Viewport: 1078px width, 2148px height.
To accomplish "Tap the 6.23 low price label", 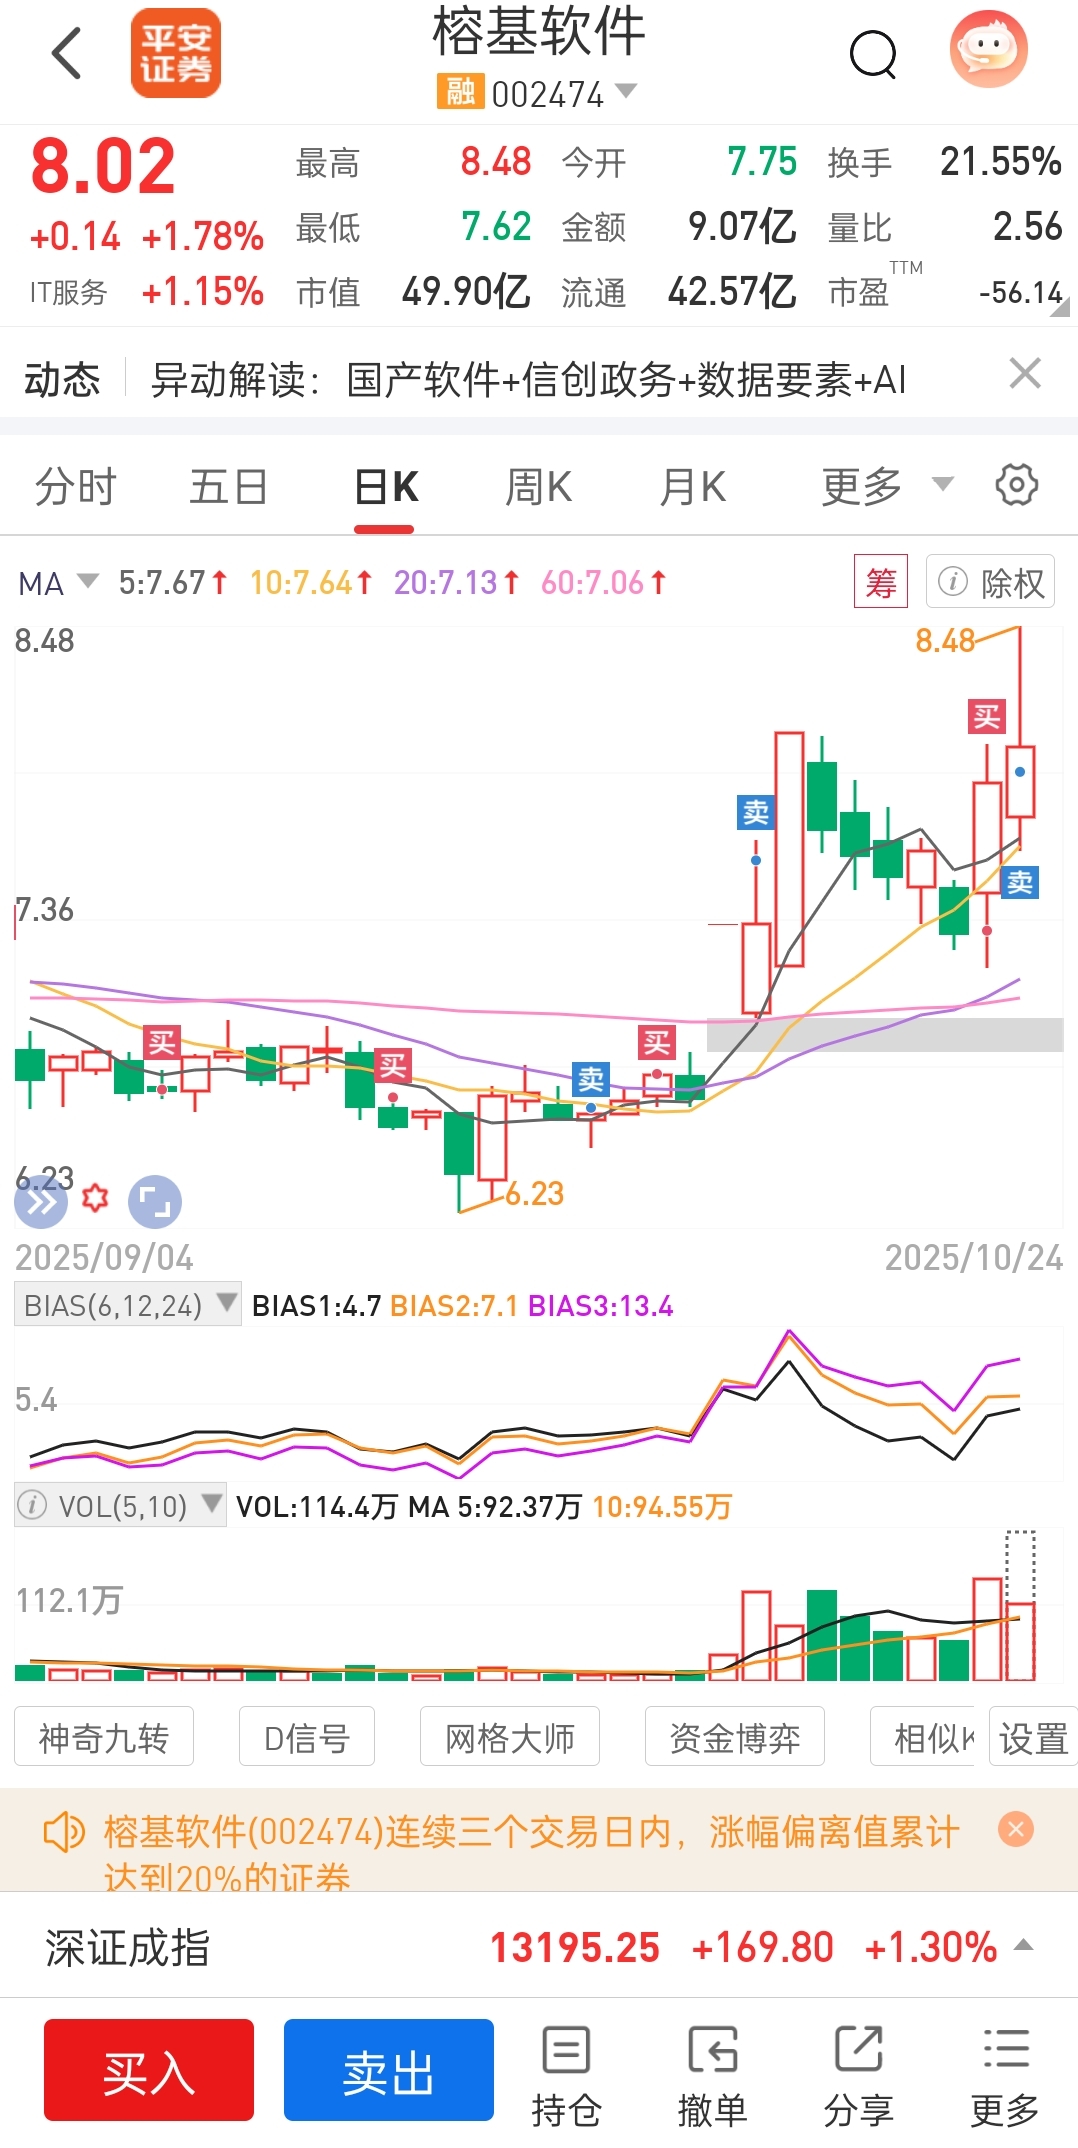I will tap(535, 1194).
